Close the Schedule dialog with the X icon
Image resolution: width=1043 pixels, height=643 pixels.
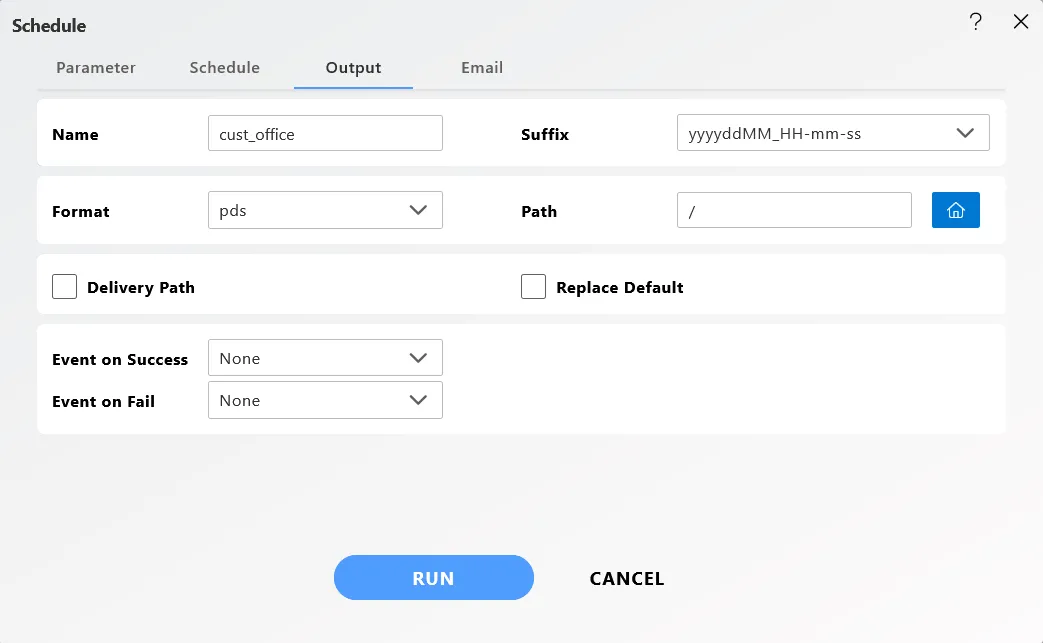[1020, 22]
